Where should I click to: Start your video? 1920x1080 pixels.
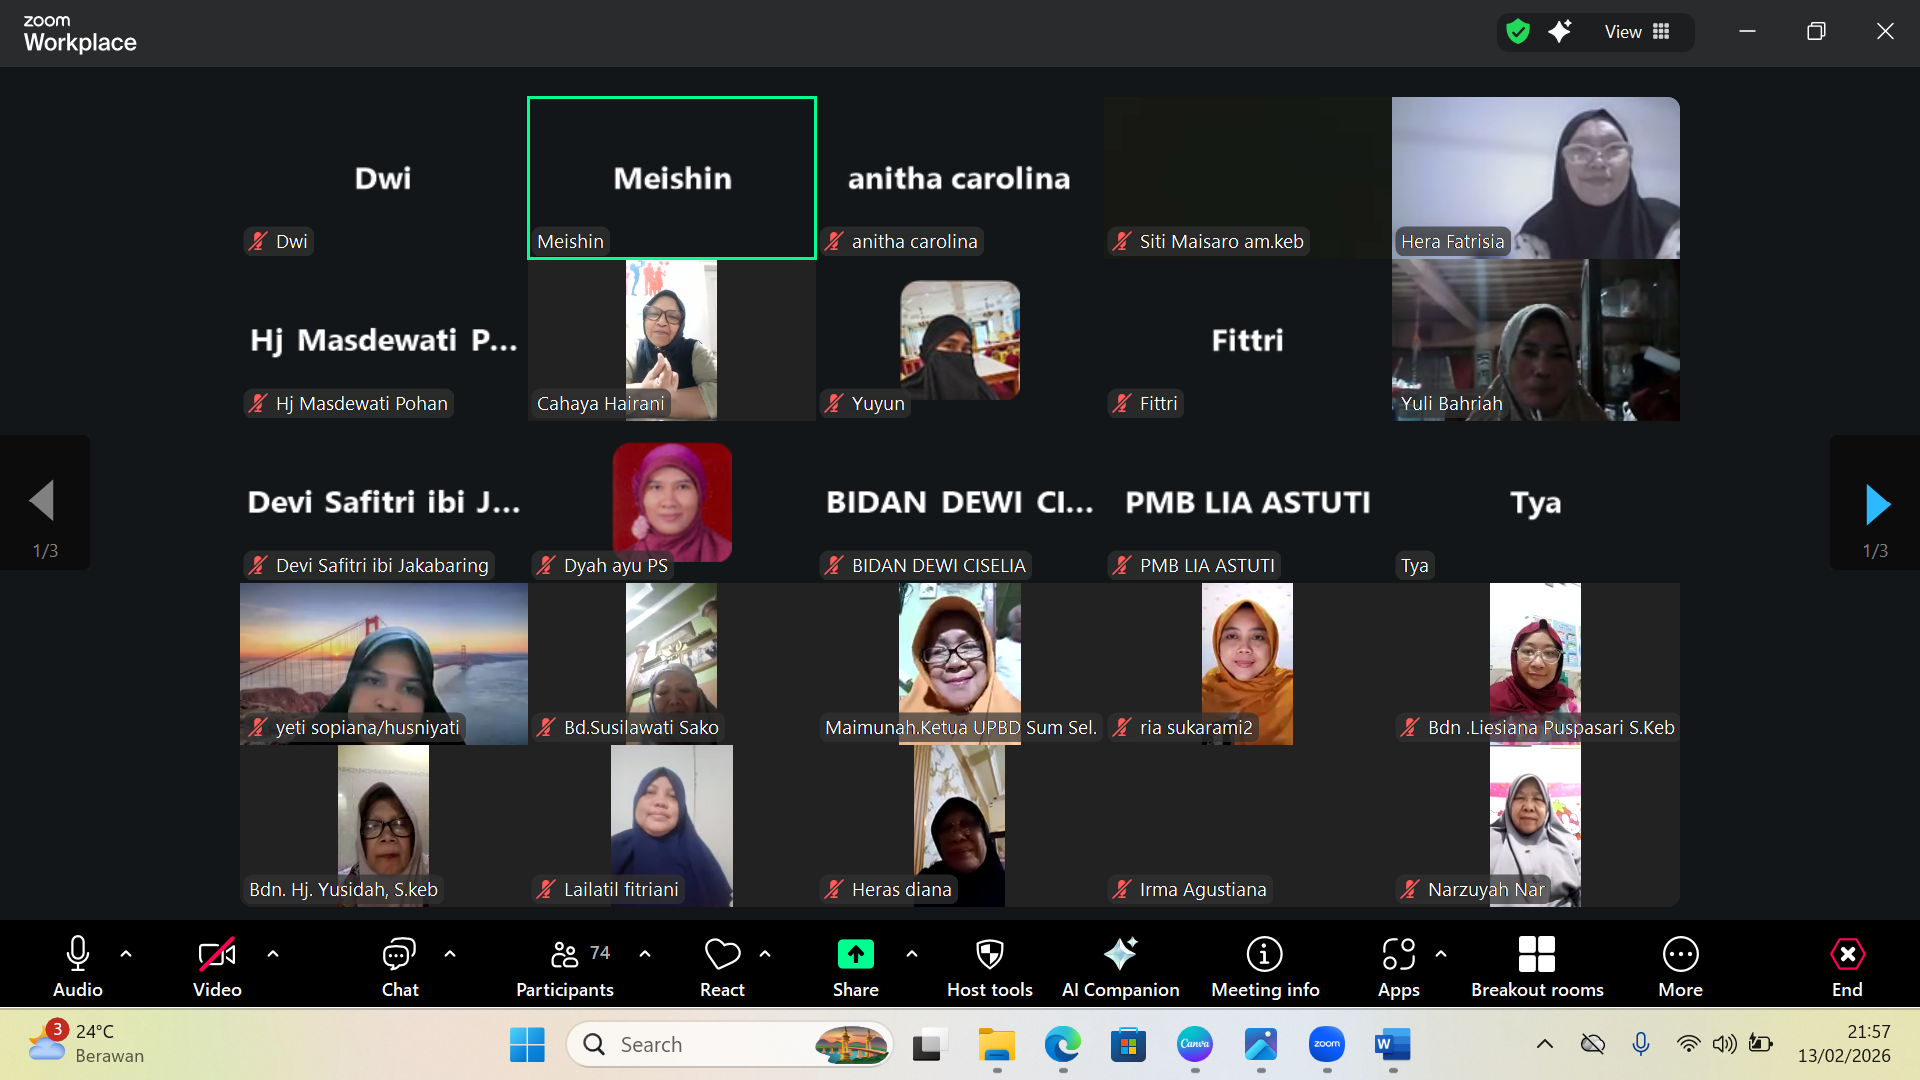pos(216,963)
